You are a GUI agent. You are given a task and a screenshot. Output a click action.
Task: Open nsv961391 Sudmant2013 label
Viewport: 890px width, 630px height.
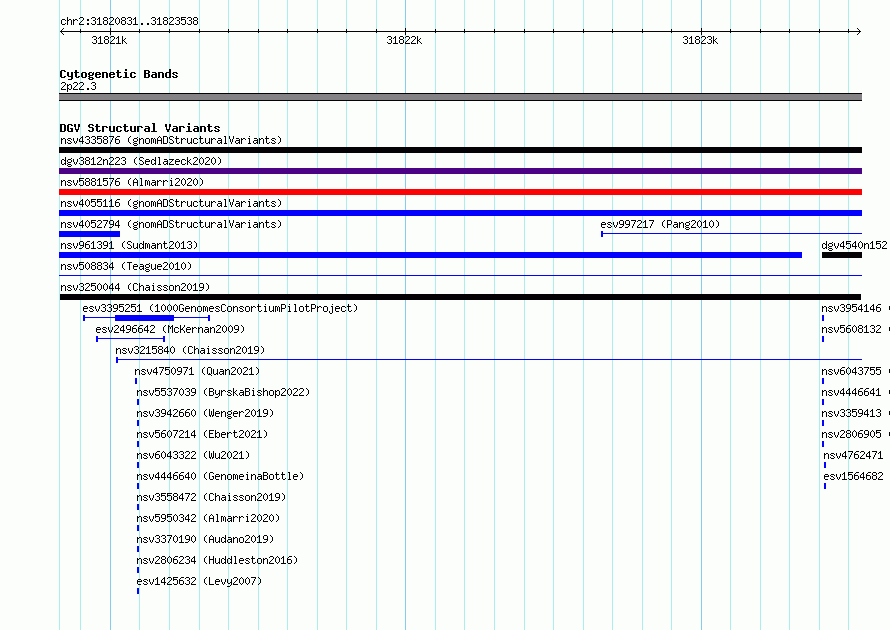(129, 245)
